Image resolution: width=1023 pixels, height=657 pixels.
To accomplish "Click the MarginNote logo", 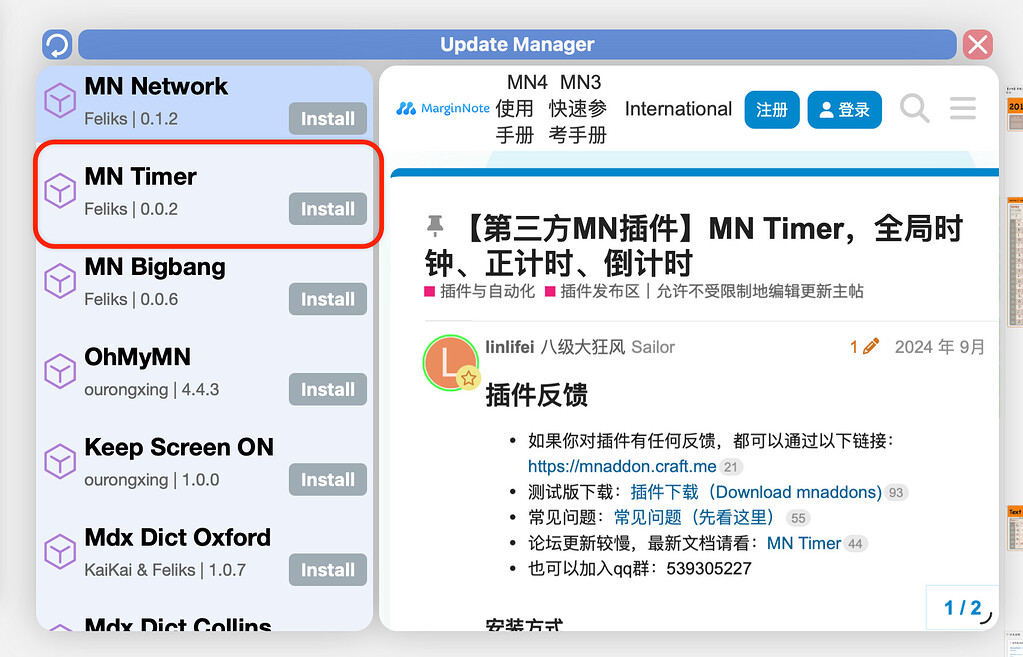I will coord(442,109).
